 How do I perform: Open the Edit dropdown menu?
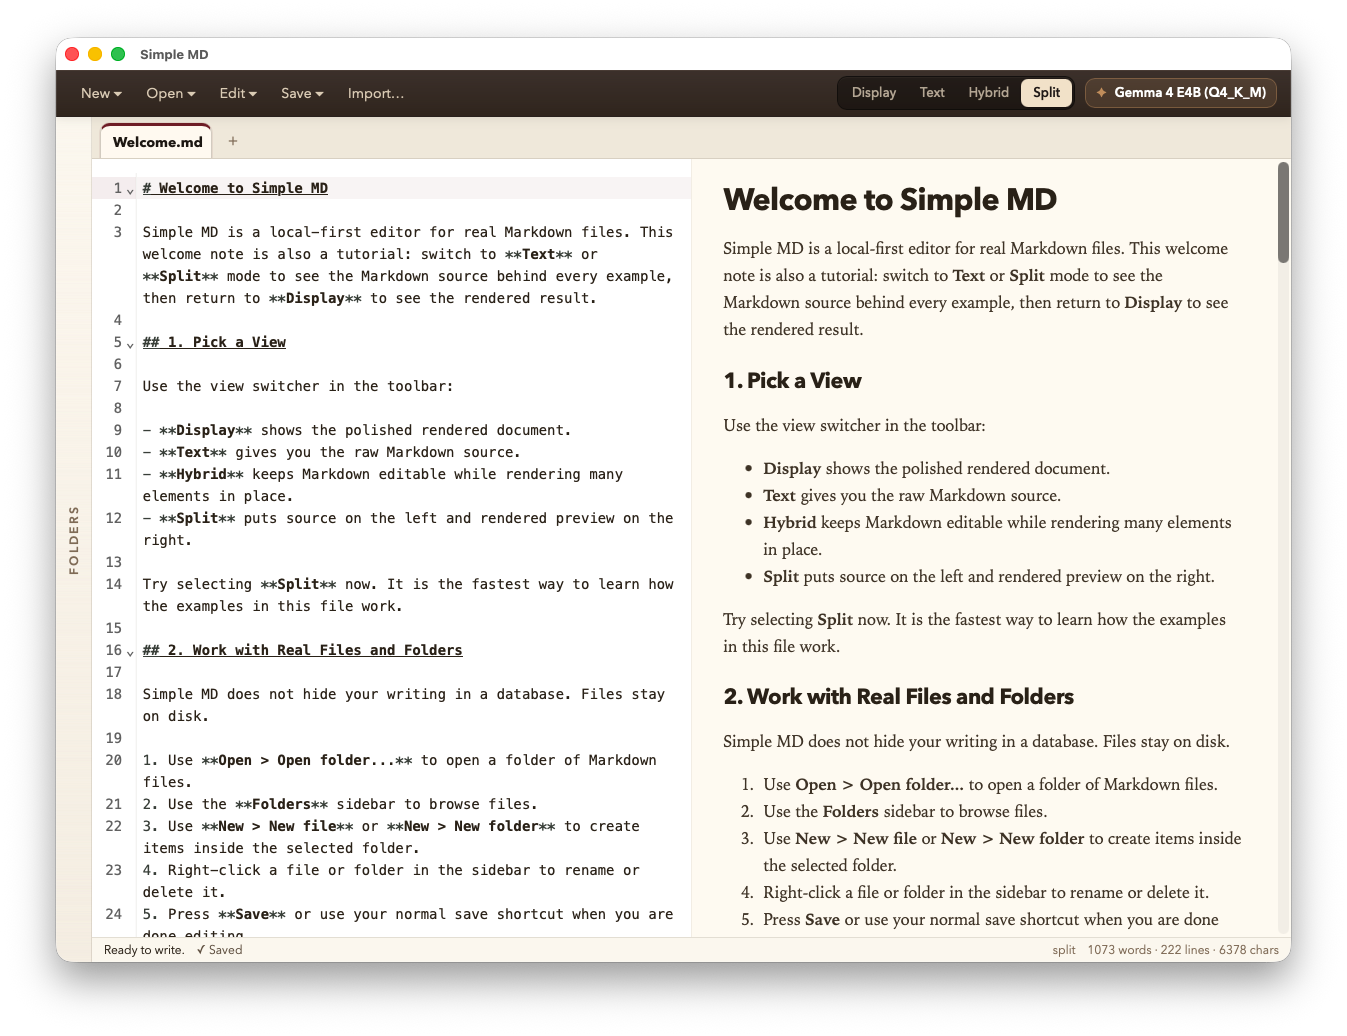[x=238, y=93]
